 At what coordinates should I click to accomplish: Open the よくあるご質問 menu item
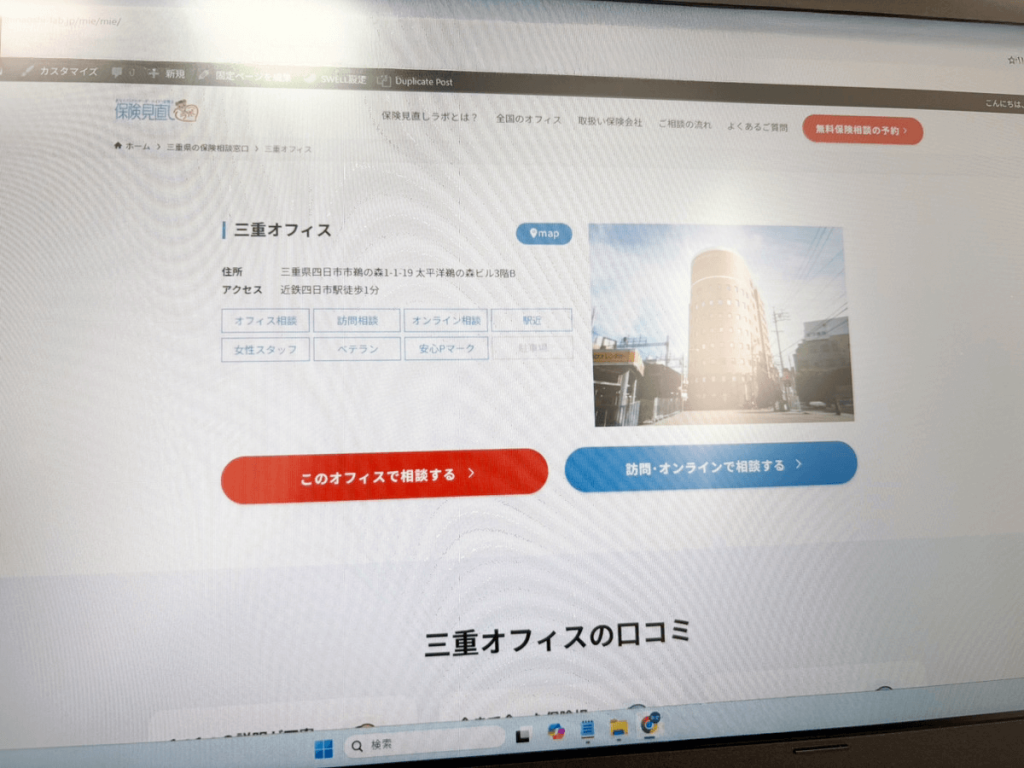(x=759, y=128)
